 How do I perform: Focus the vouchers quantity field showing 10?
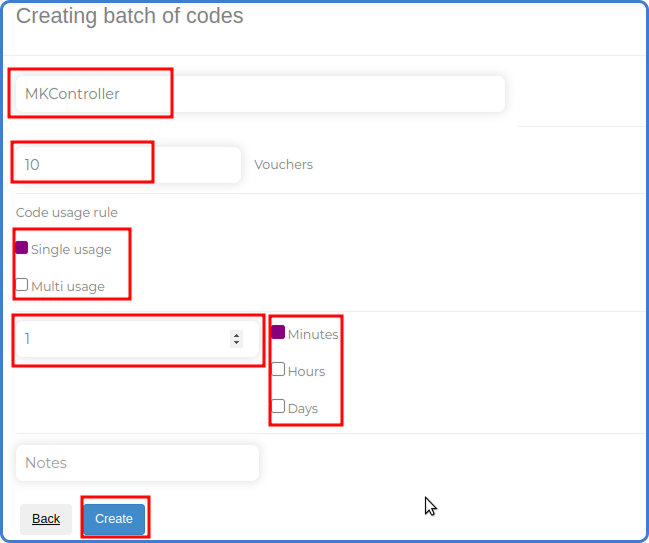(x=128, y=165)
